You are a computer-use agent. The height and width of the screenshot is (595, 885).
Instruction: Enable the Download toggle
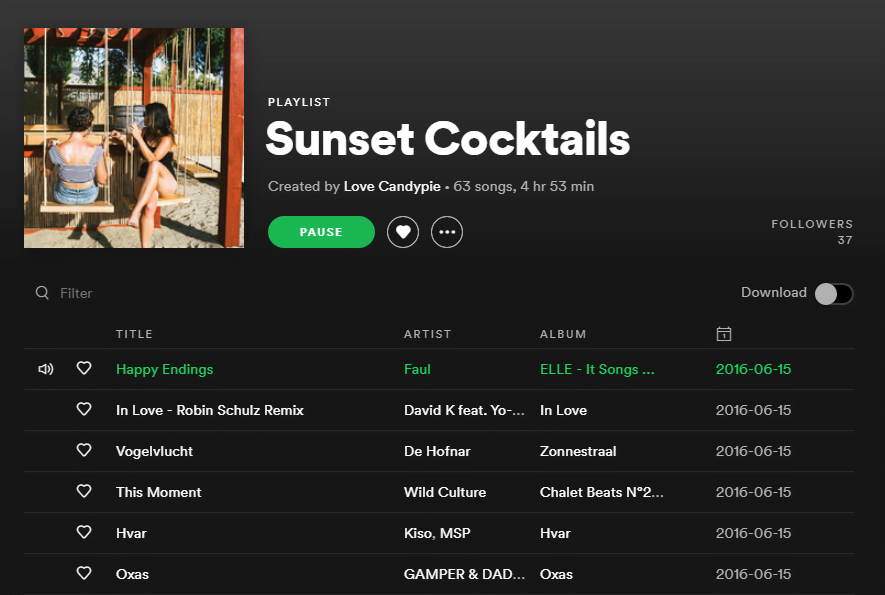(x=833, y=293)
